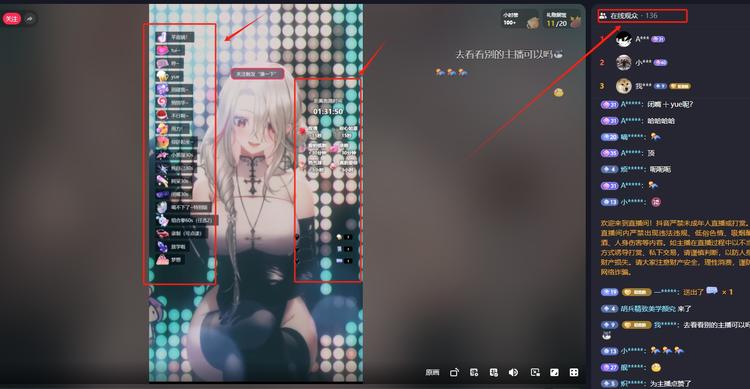Click the 关注触发 pink banner above the avatar
This screenshot has height=389, width=750.
pyautogui.click(x=257, y=74)
